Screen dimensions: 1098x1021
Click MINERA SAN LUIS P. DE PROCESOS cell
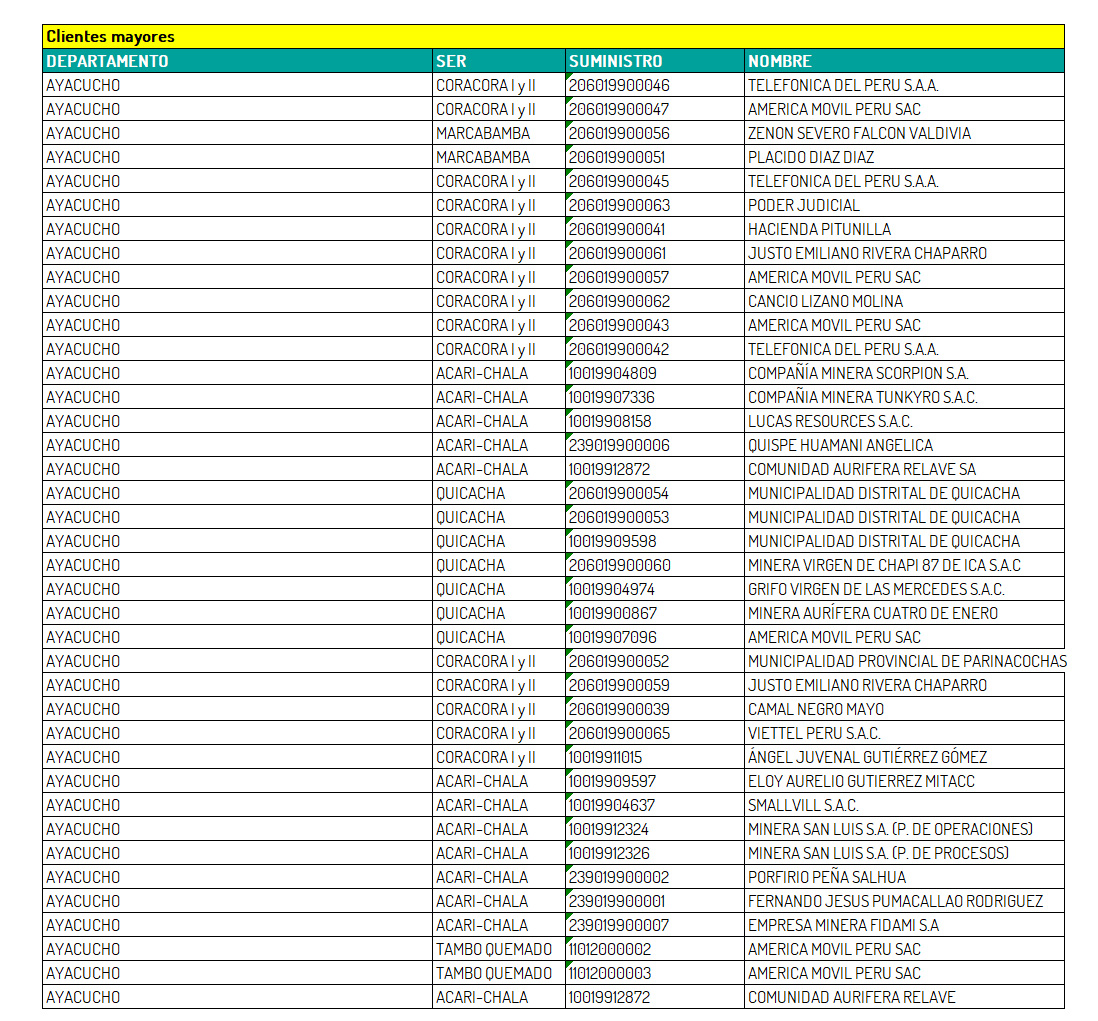click(904, 853)
